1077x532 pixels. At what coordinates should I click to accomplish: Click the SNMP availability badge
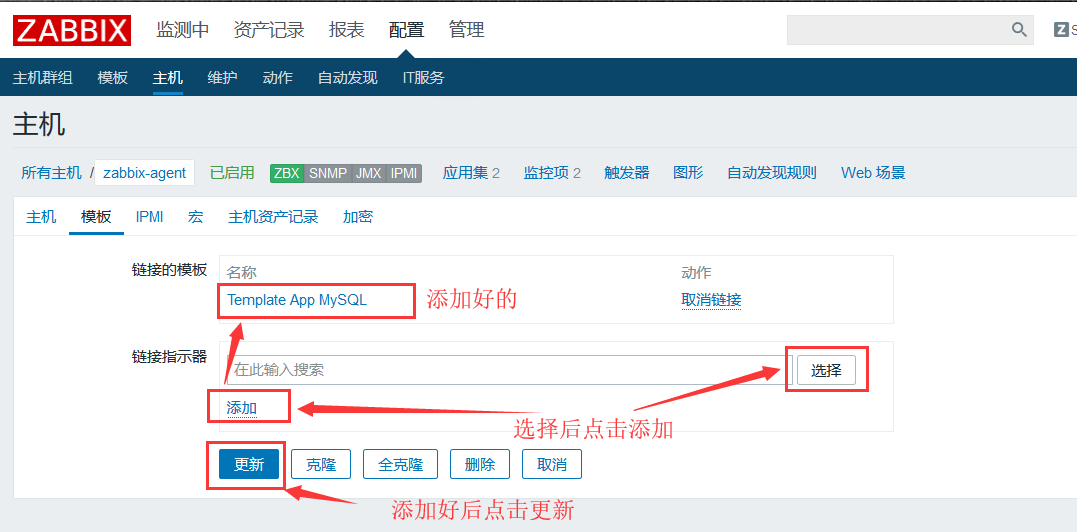tap(328, 173)
